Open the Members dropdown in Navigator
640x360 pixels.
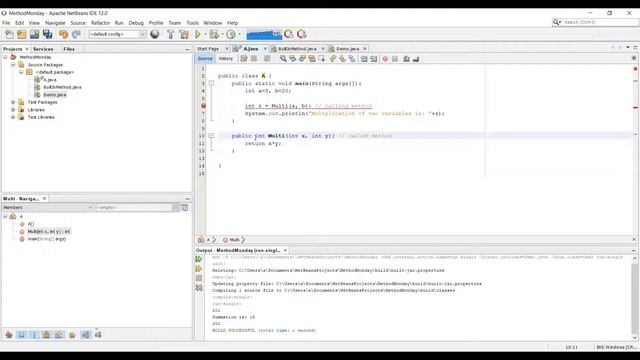[48, 207]
